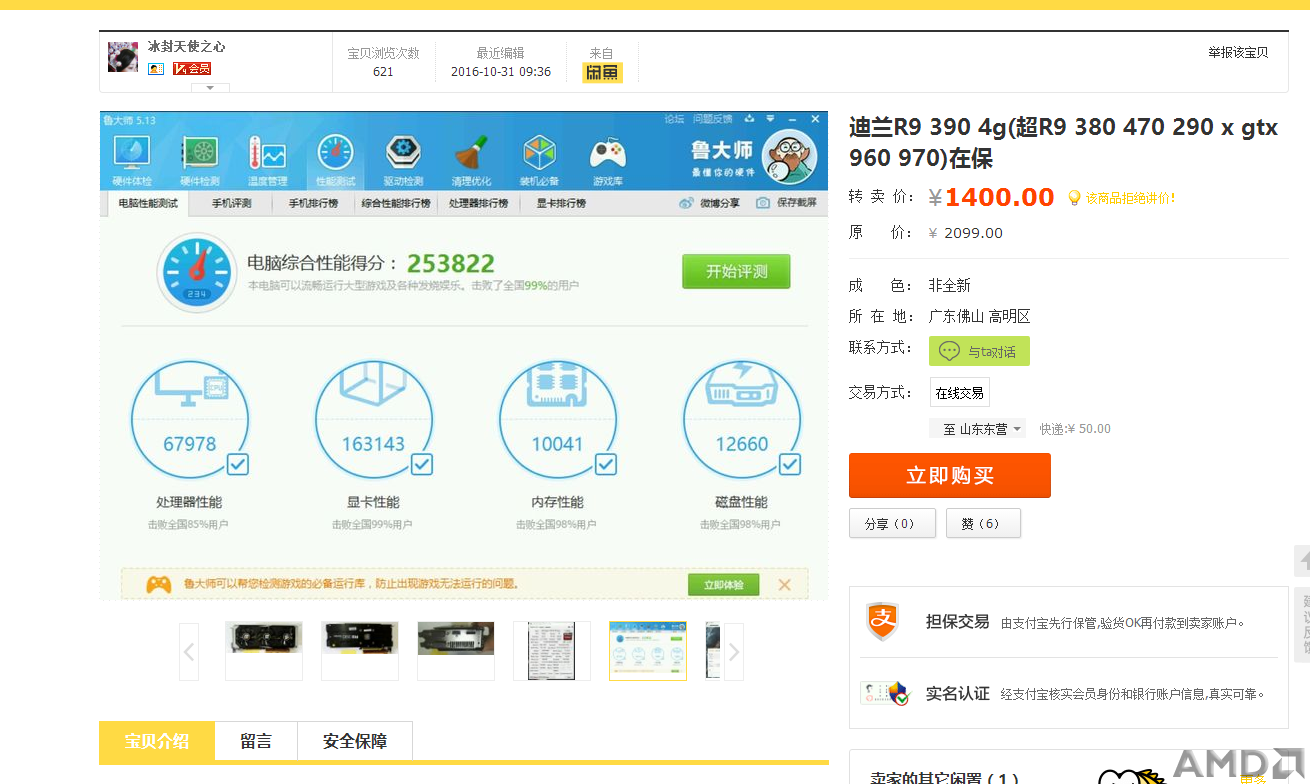The width and height of the screenshot is (1310, 784).
Task: Toggle the 磁盘性能 checkbox
Action: click(x=790, y=464)
